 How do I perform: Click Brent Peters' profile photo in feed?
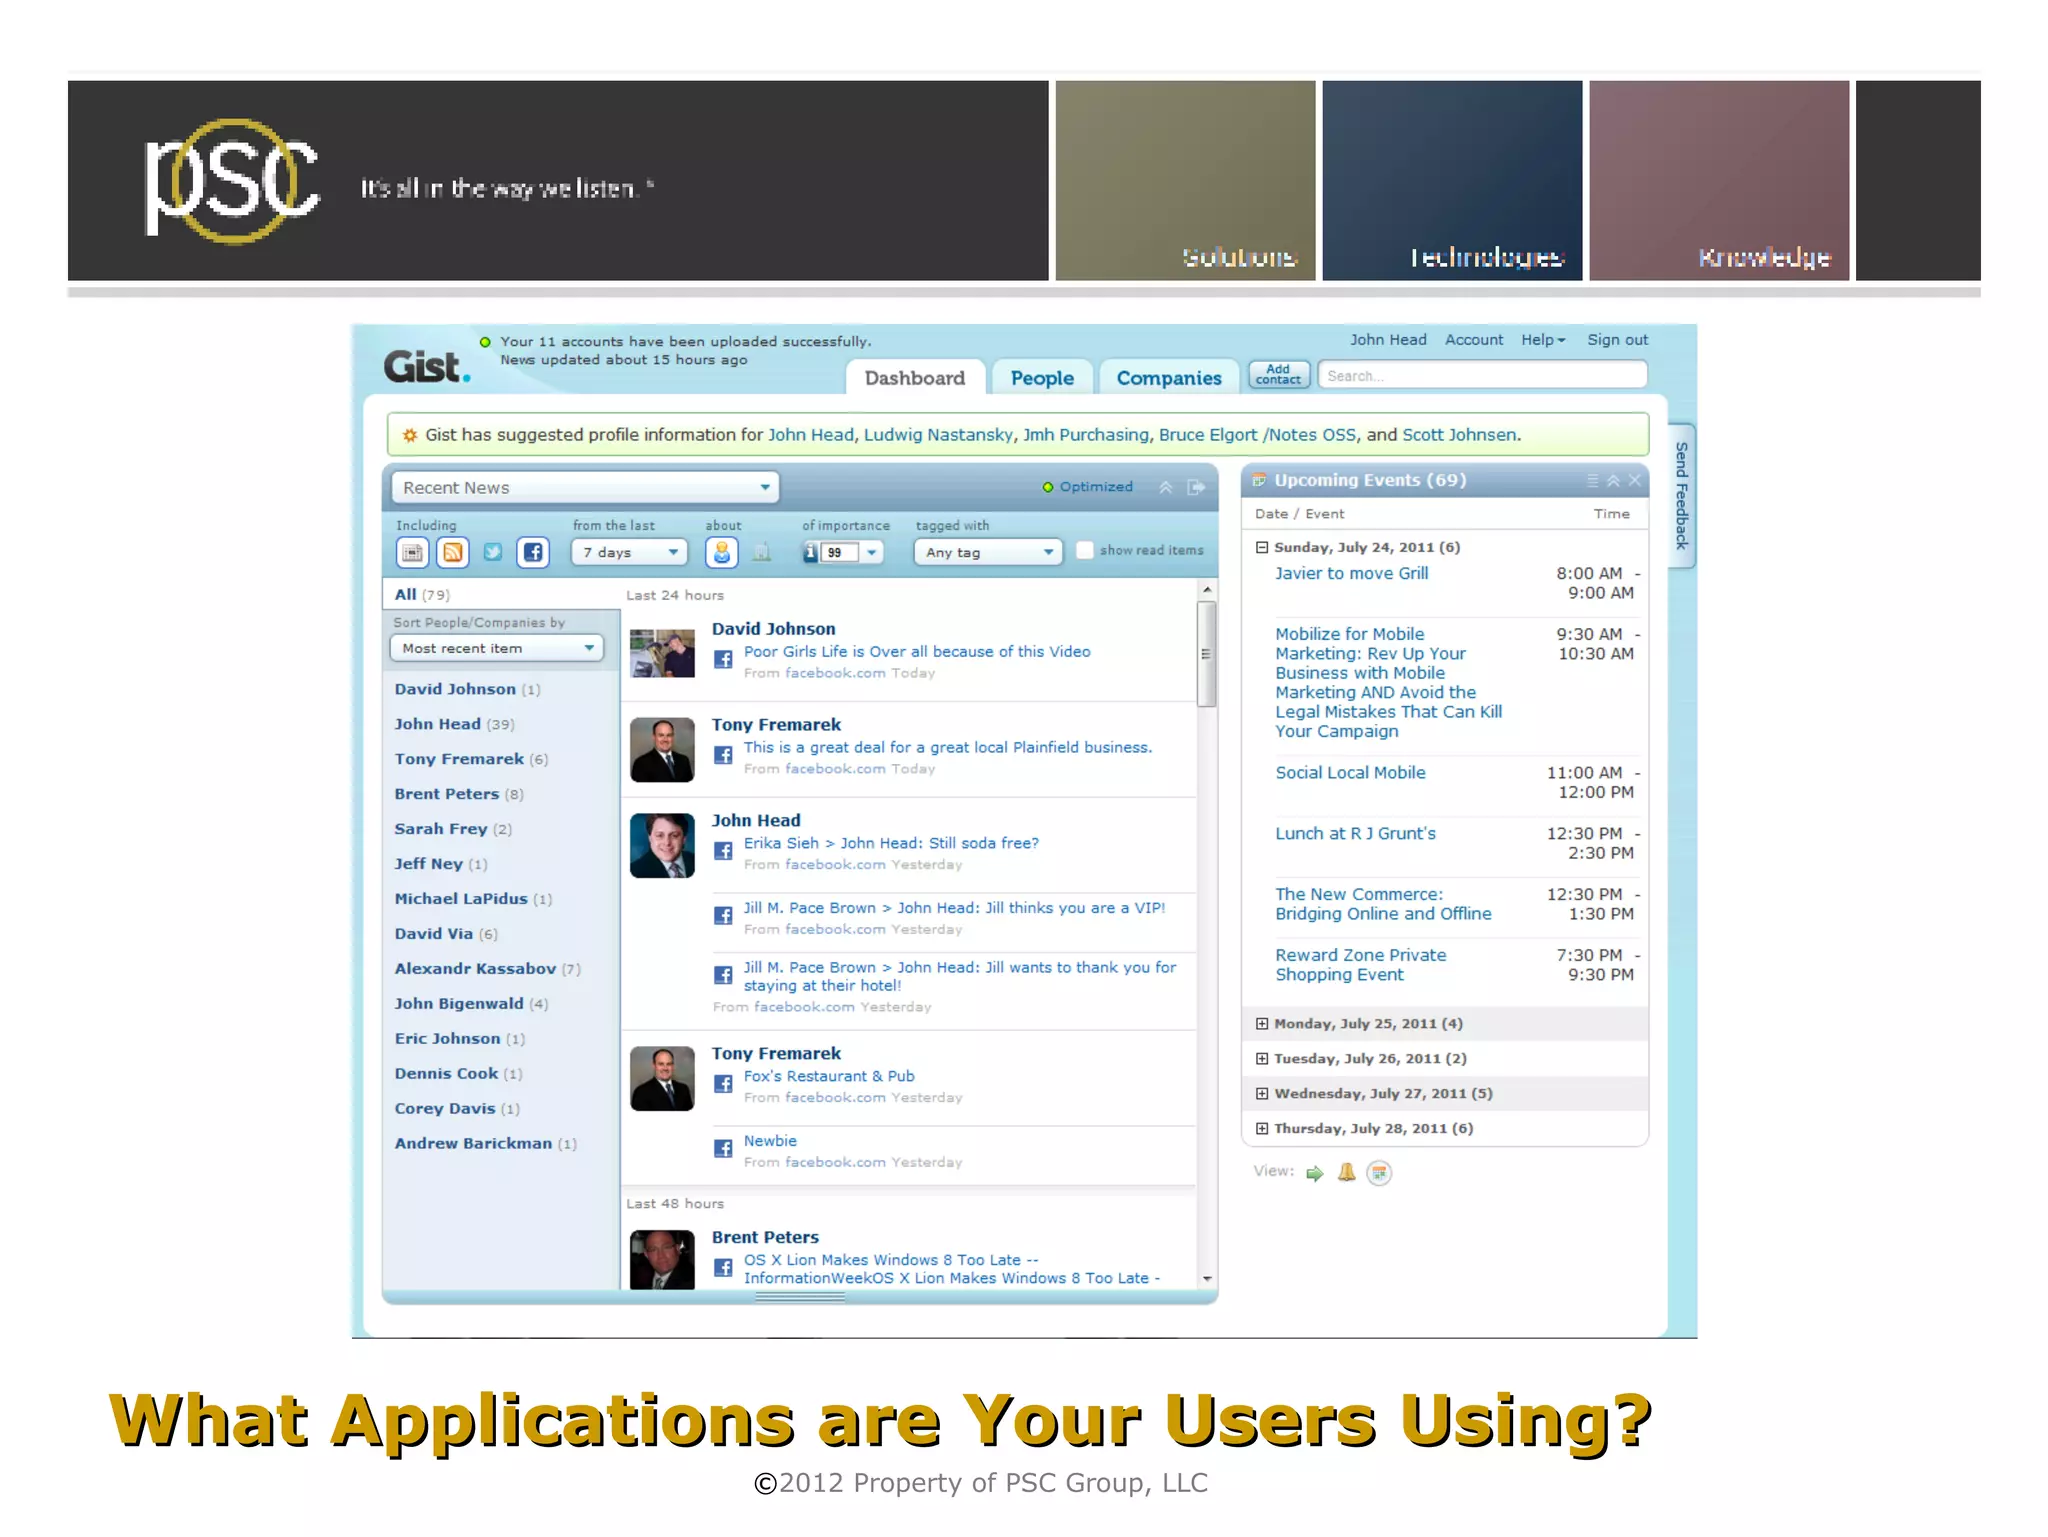coord(662,1260)
